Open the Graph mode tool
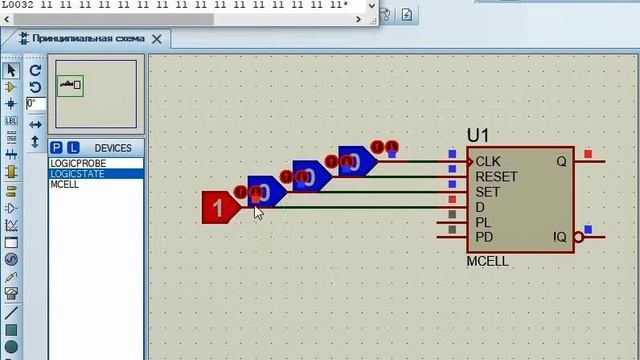The image size is (640, 360). [11, 225]
